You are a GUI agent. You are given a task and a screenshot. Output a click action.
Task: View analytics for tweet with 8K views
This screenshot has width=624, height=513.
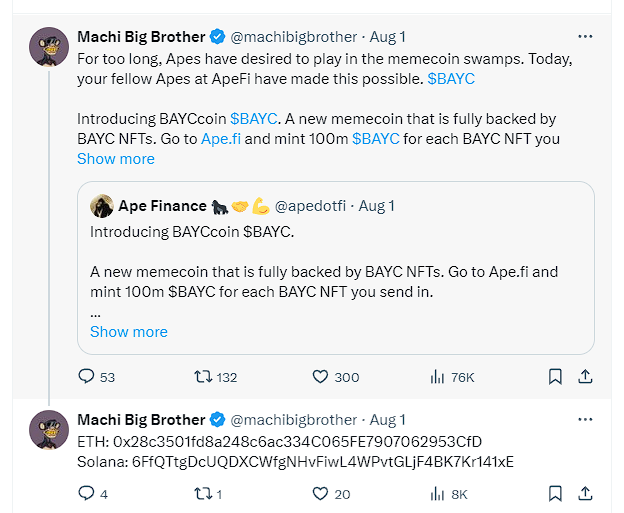pyautogui.click(x=437, y=493)
